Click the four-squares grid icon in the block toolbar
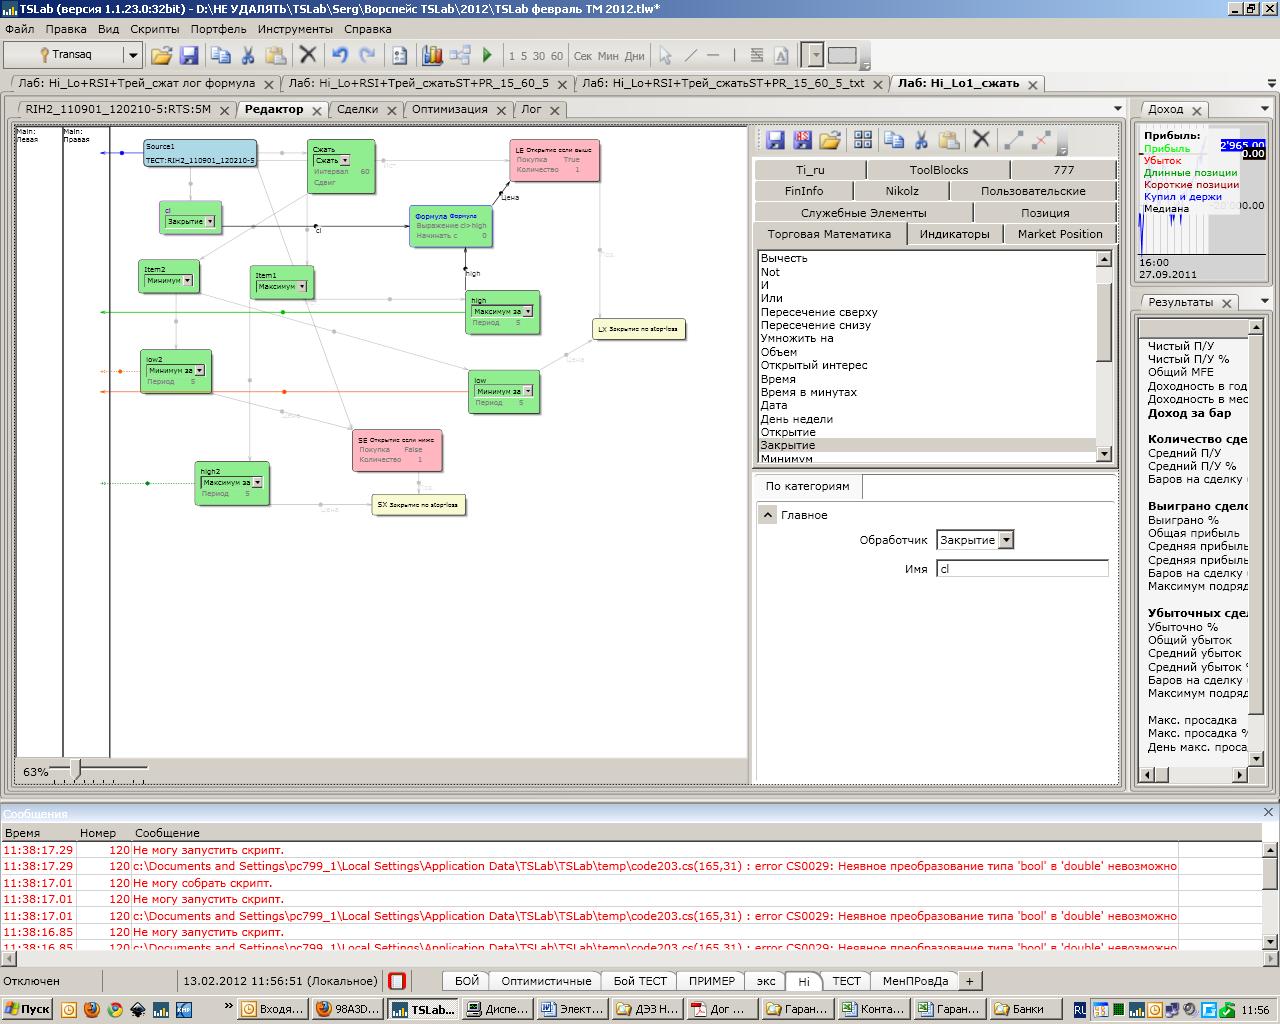 point(863,140)
